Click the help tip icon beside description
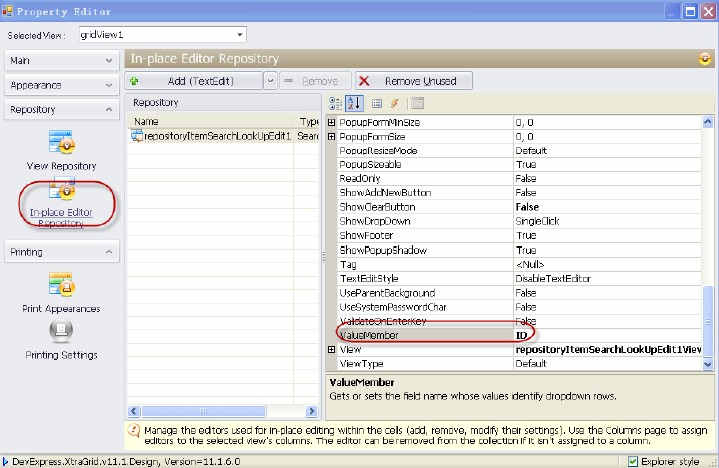The image size is (719, 468). pos(134,431)
